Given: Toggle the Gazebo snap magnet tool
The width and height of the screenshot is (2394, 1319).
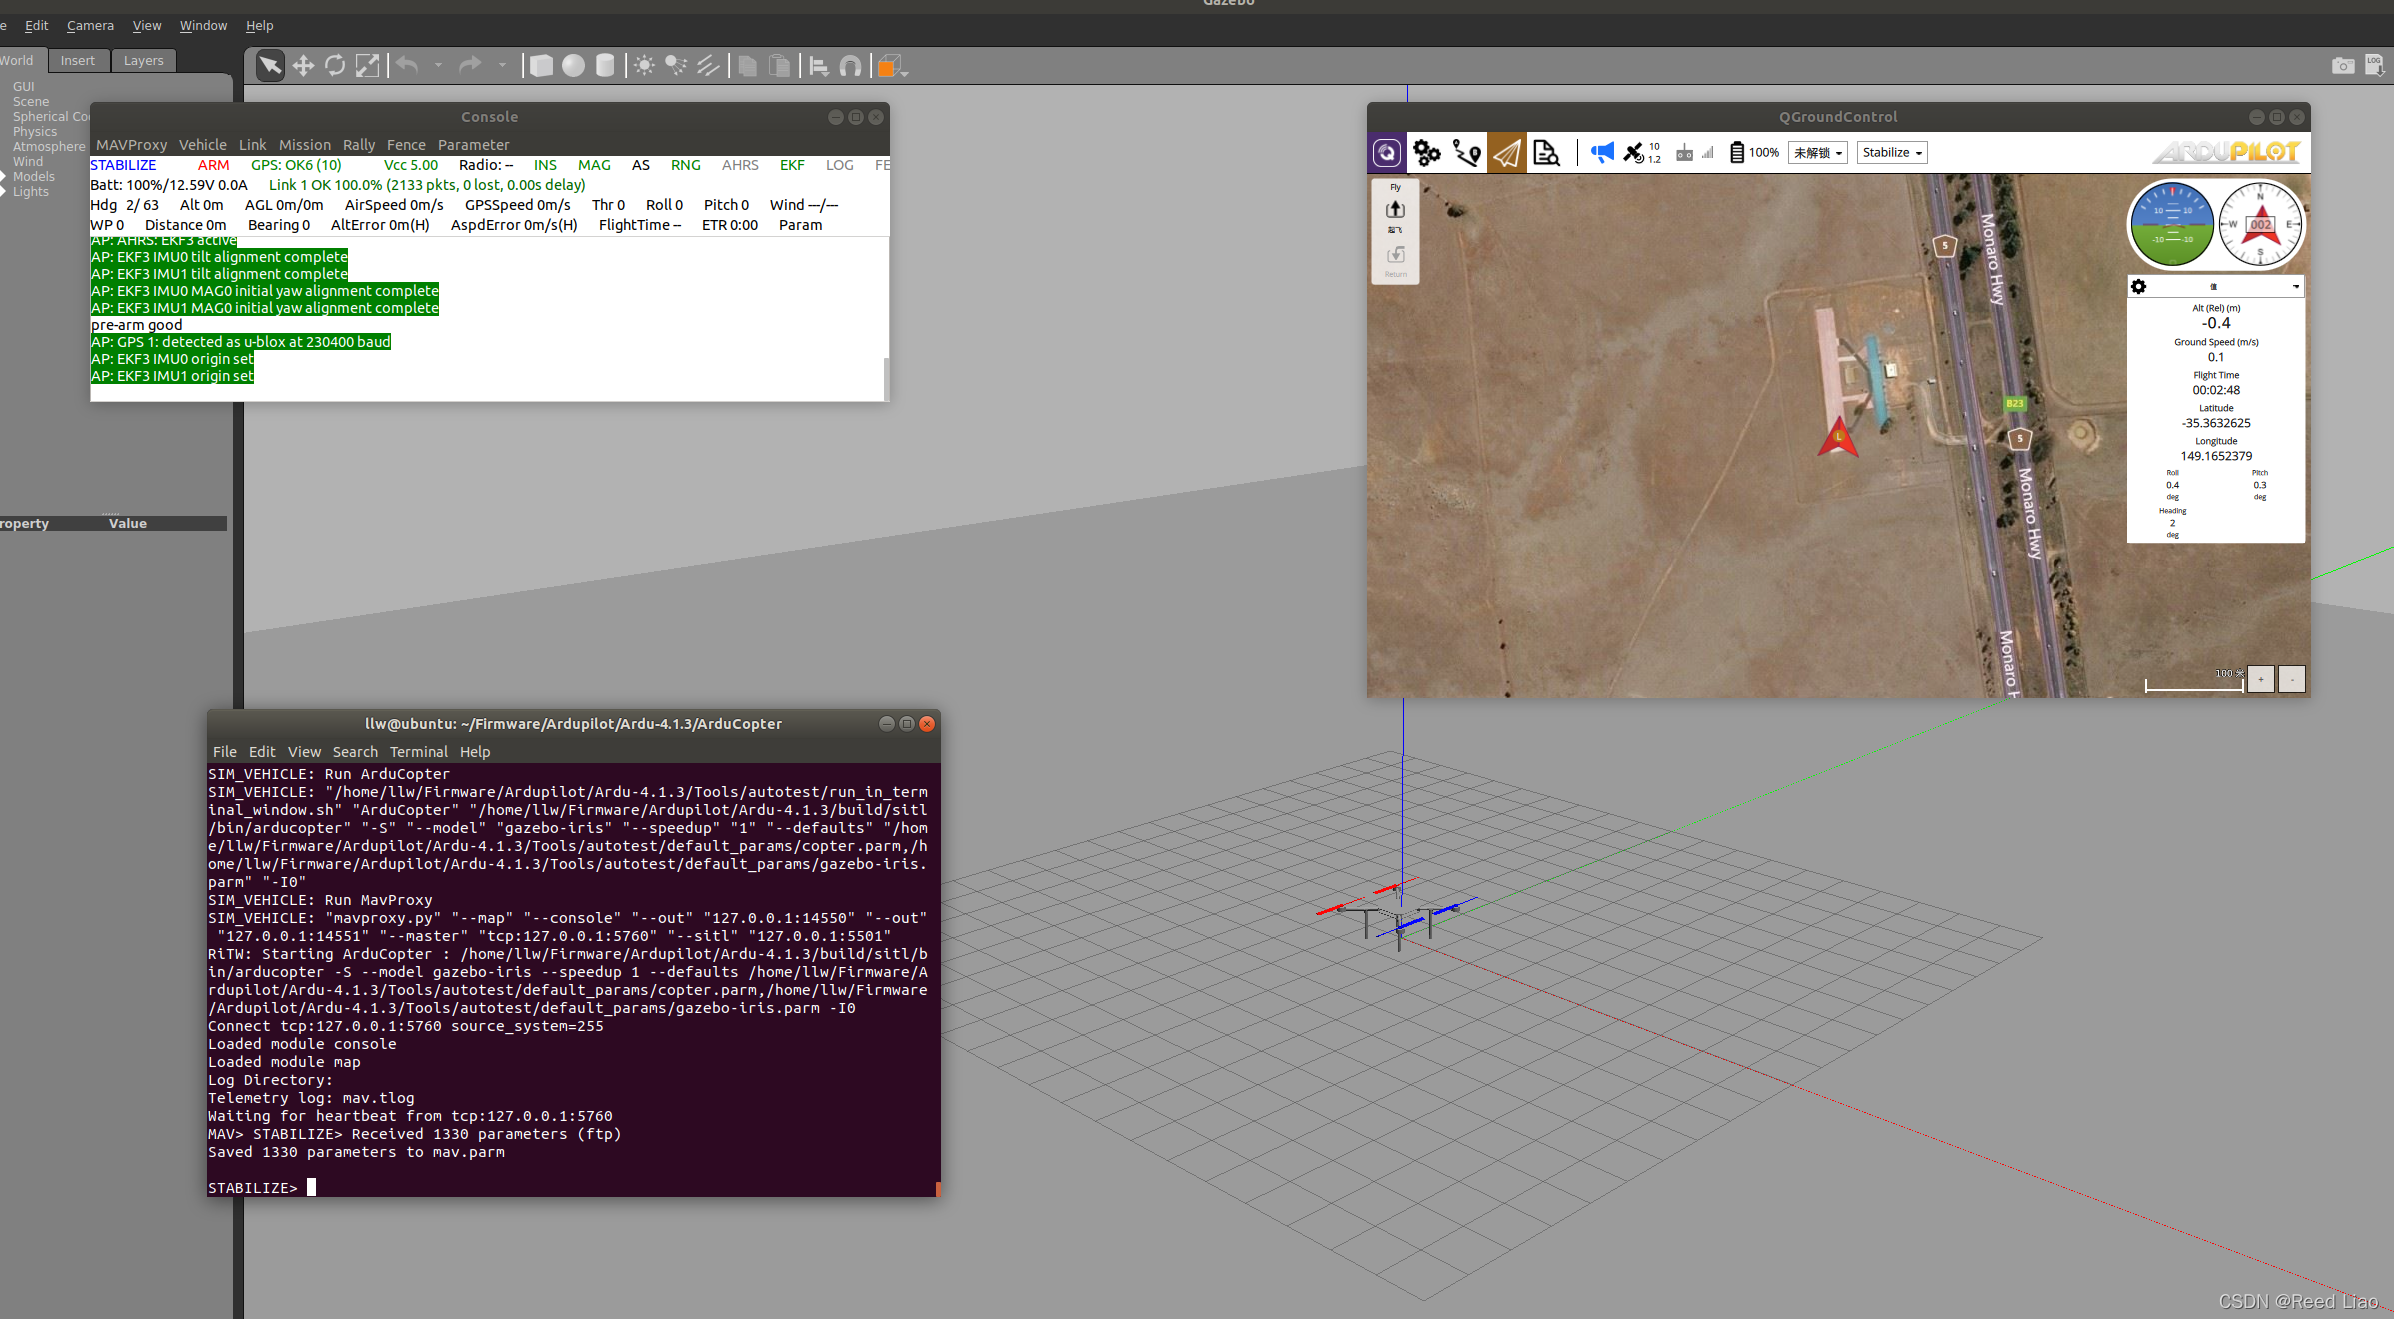Looking at the screenshot, I should coord(850,66).
